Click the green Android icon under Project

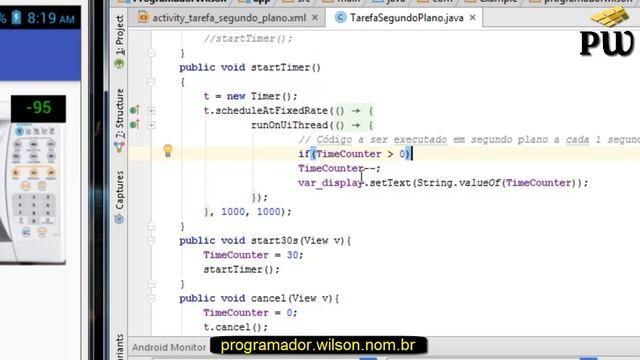pos(119,64)
